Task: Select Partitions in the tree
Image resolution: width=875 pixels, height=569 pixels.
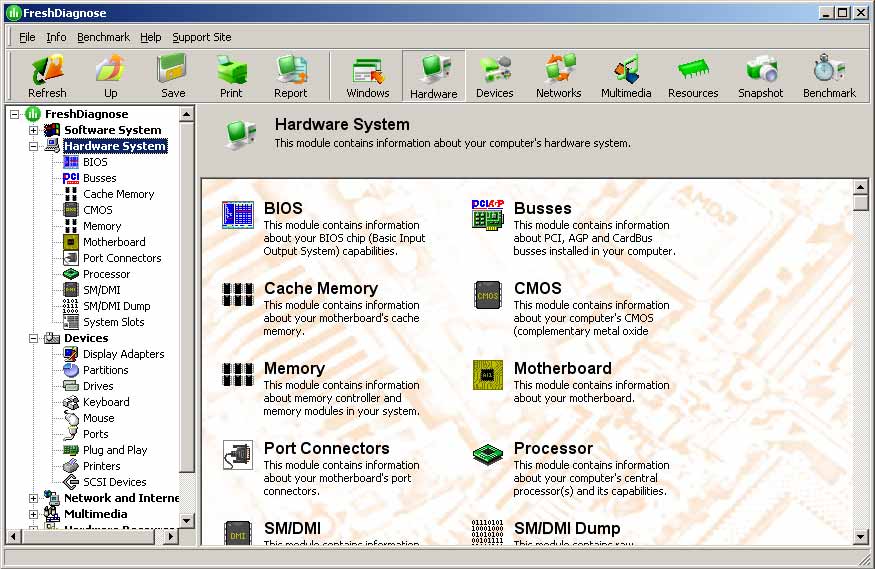Action: (x=105, y=370)
